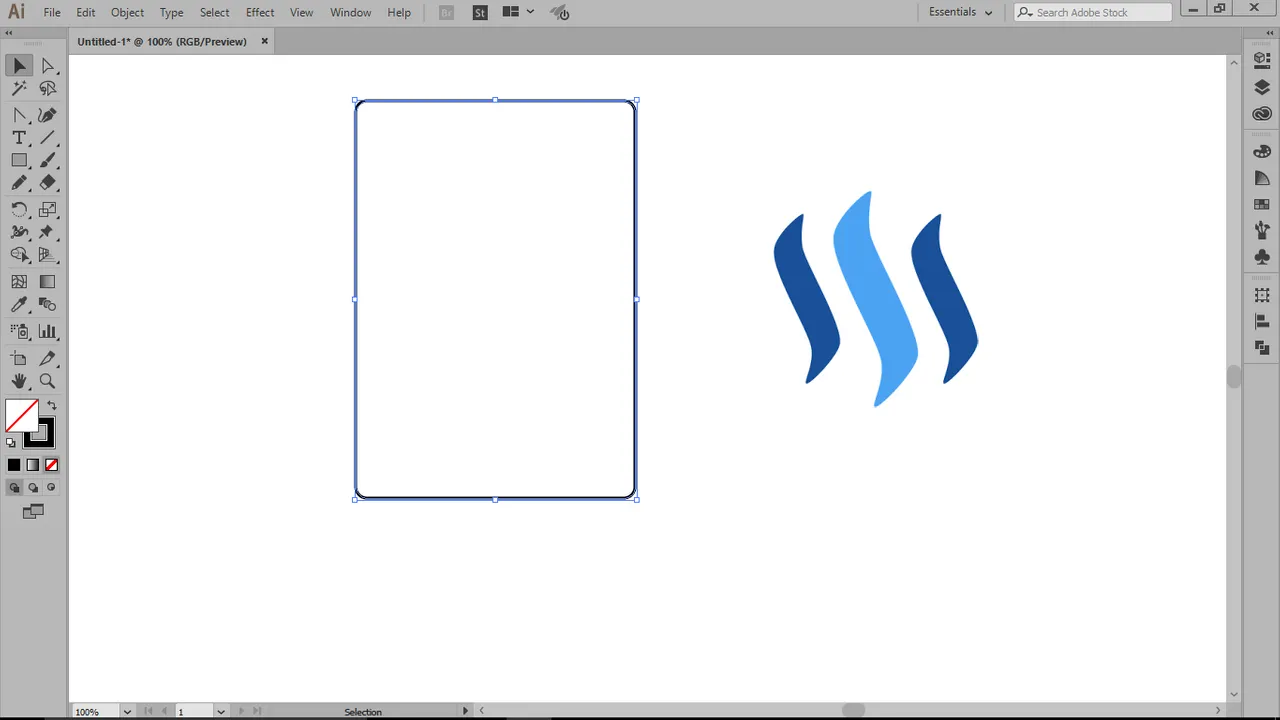
Task: Choose the Width tool
Action: 20,233
